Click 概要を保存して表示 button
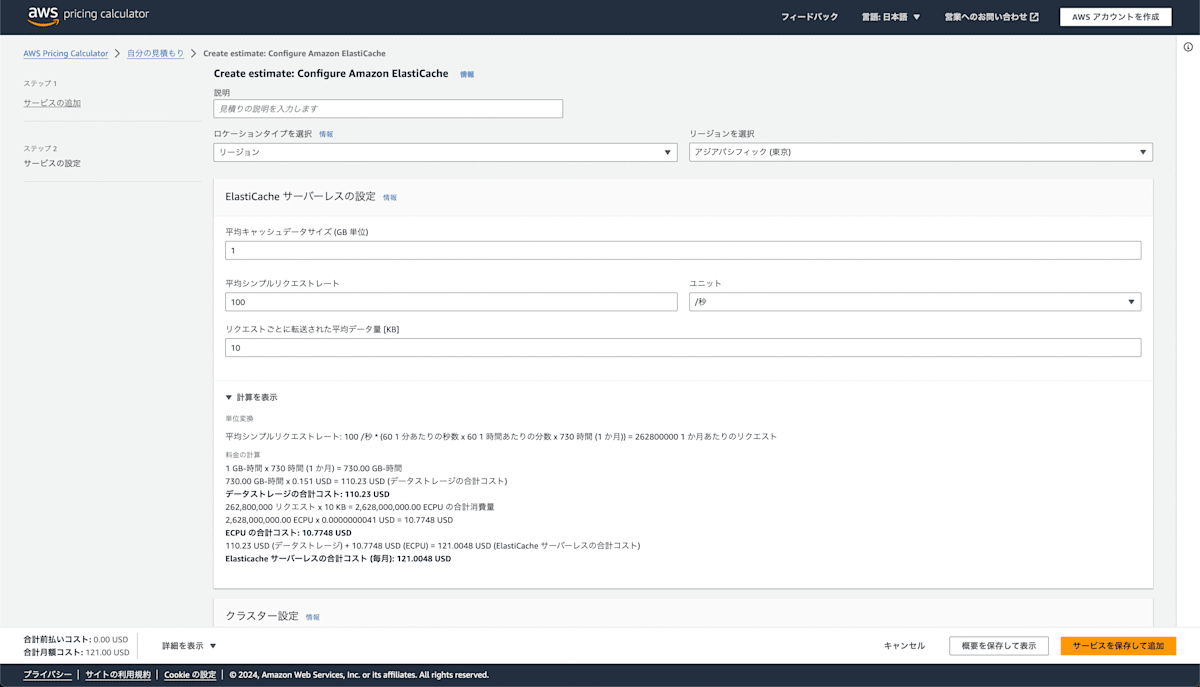Viewport: 1200px width, 687px height. point(999,646)
